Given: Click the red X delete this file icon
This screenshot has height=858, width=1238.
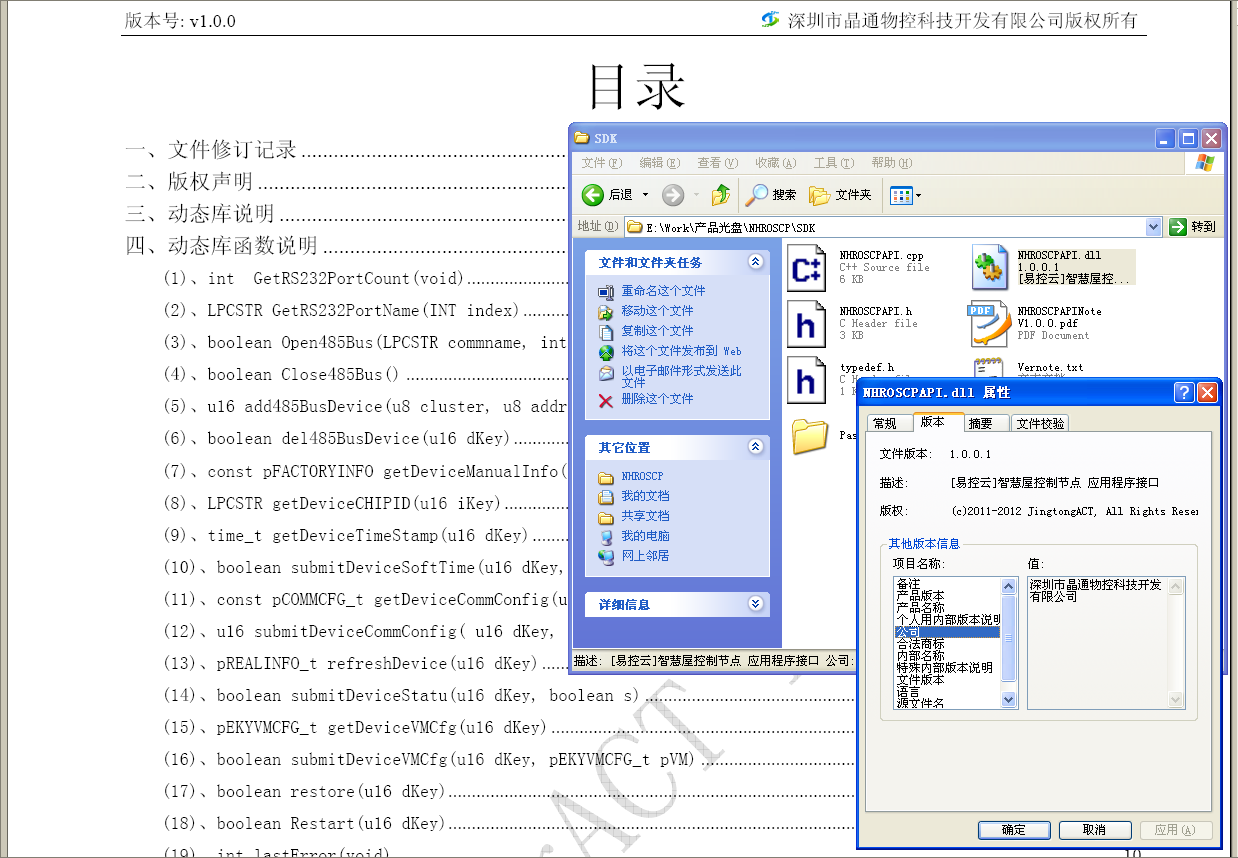Looking at the screenshot, I should [x=605, y=400].
